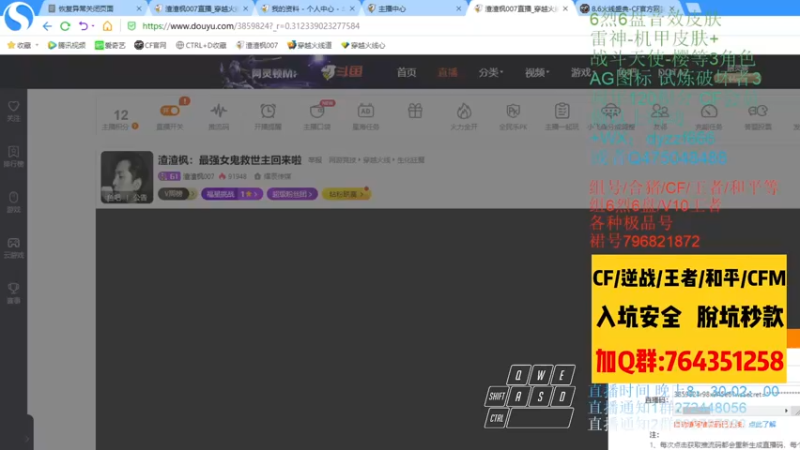800x450 pixels.
Task: Open the gauge task icon in anchor toolbar
Action: 709,116
